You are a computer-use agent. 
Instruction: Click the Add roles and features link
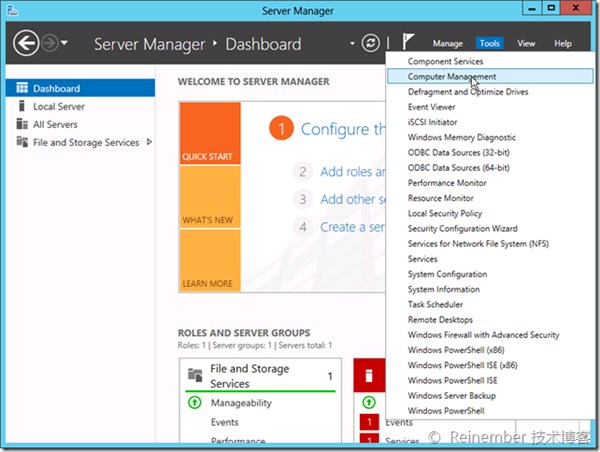tap(350, 172)
